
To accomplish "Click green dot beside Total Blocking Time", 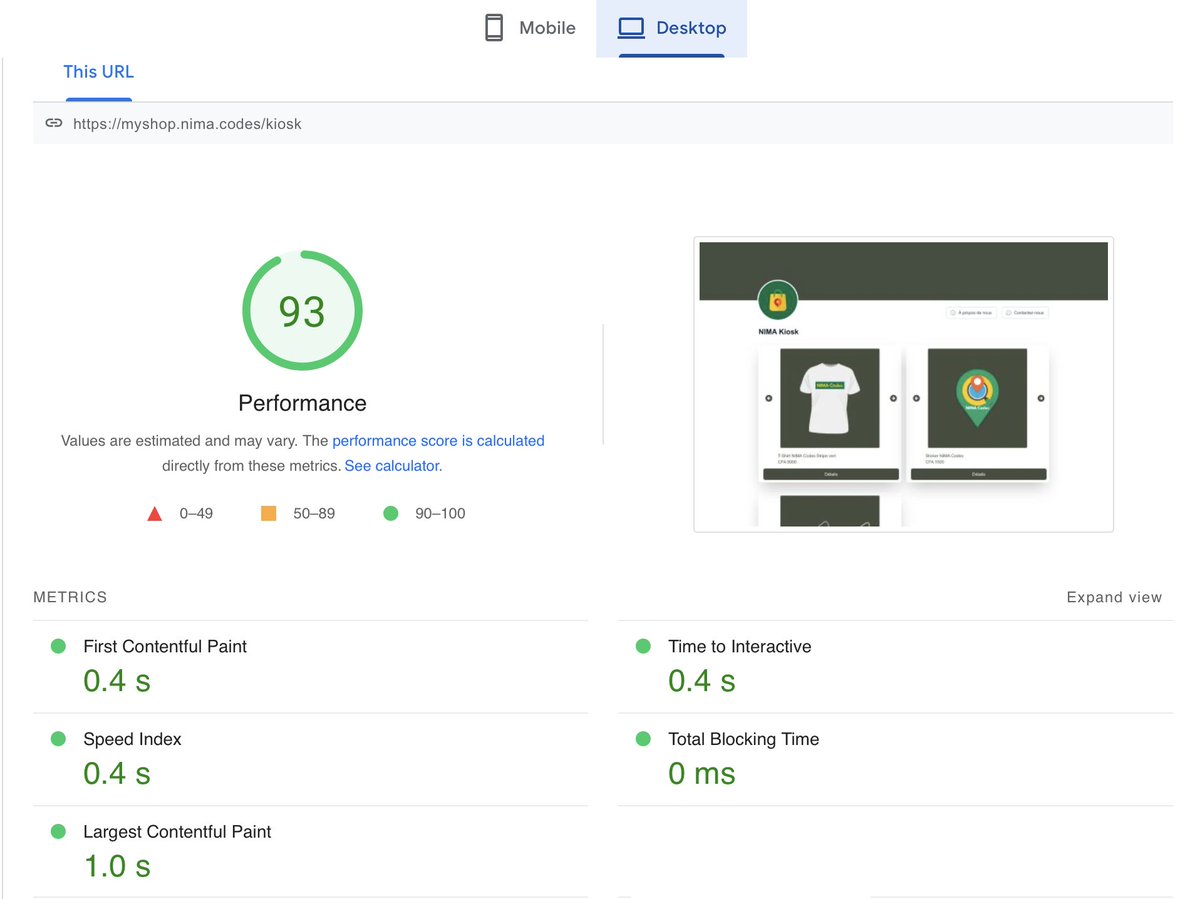I will (x=643, y=739).
